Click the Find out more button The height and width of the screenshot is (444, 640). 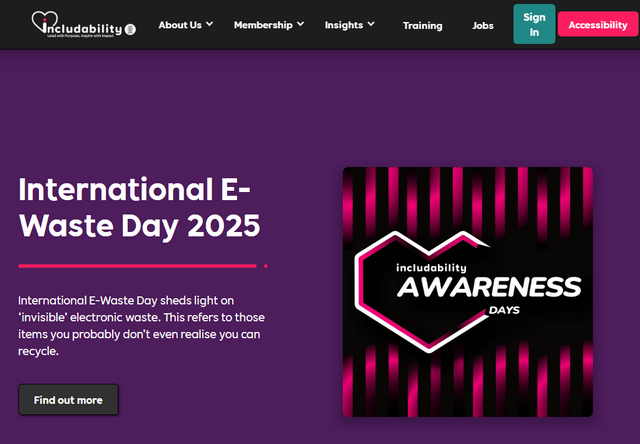point(68,400)
